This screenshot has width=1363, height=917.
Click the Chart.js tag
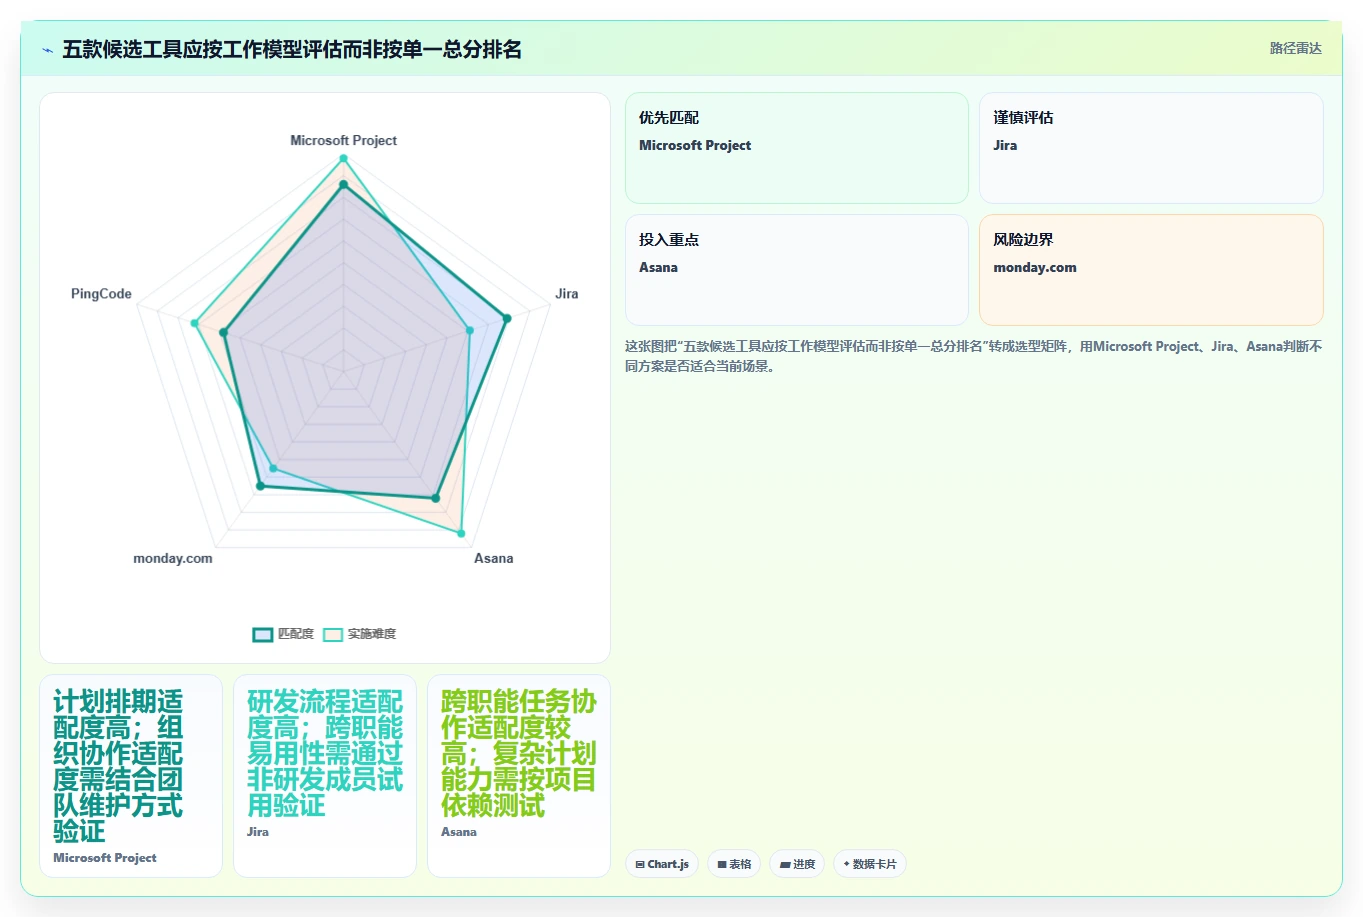[x=662, y=864]
